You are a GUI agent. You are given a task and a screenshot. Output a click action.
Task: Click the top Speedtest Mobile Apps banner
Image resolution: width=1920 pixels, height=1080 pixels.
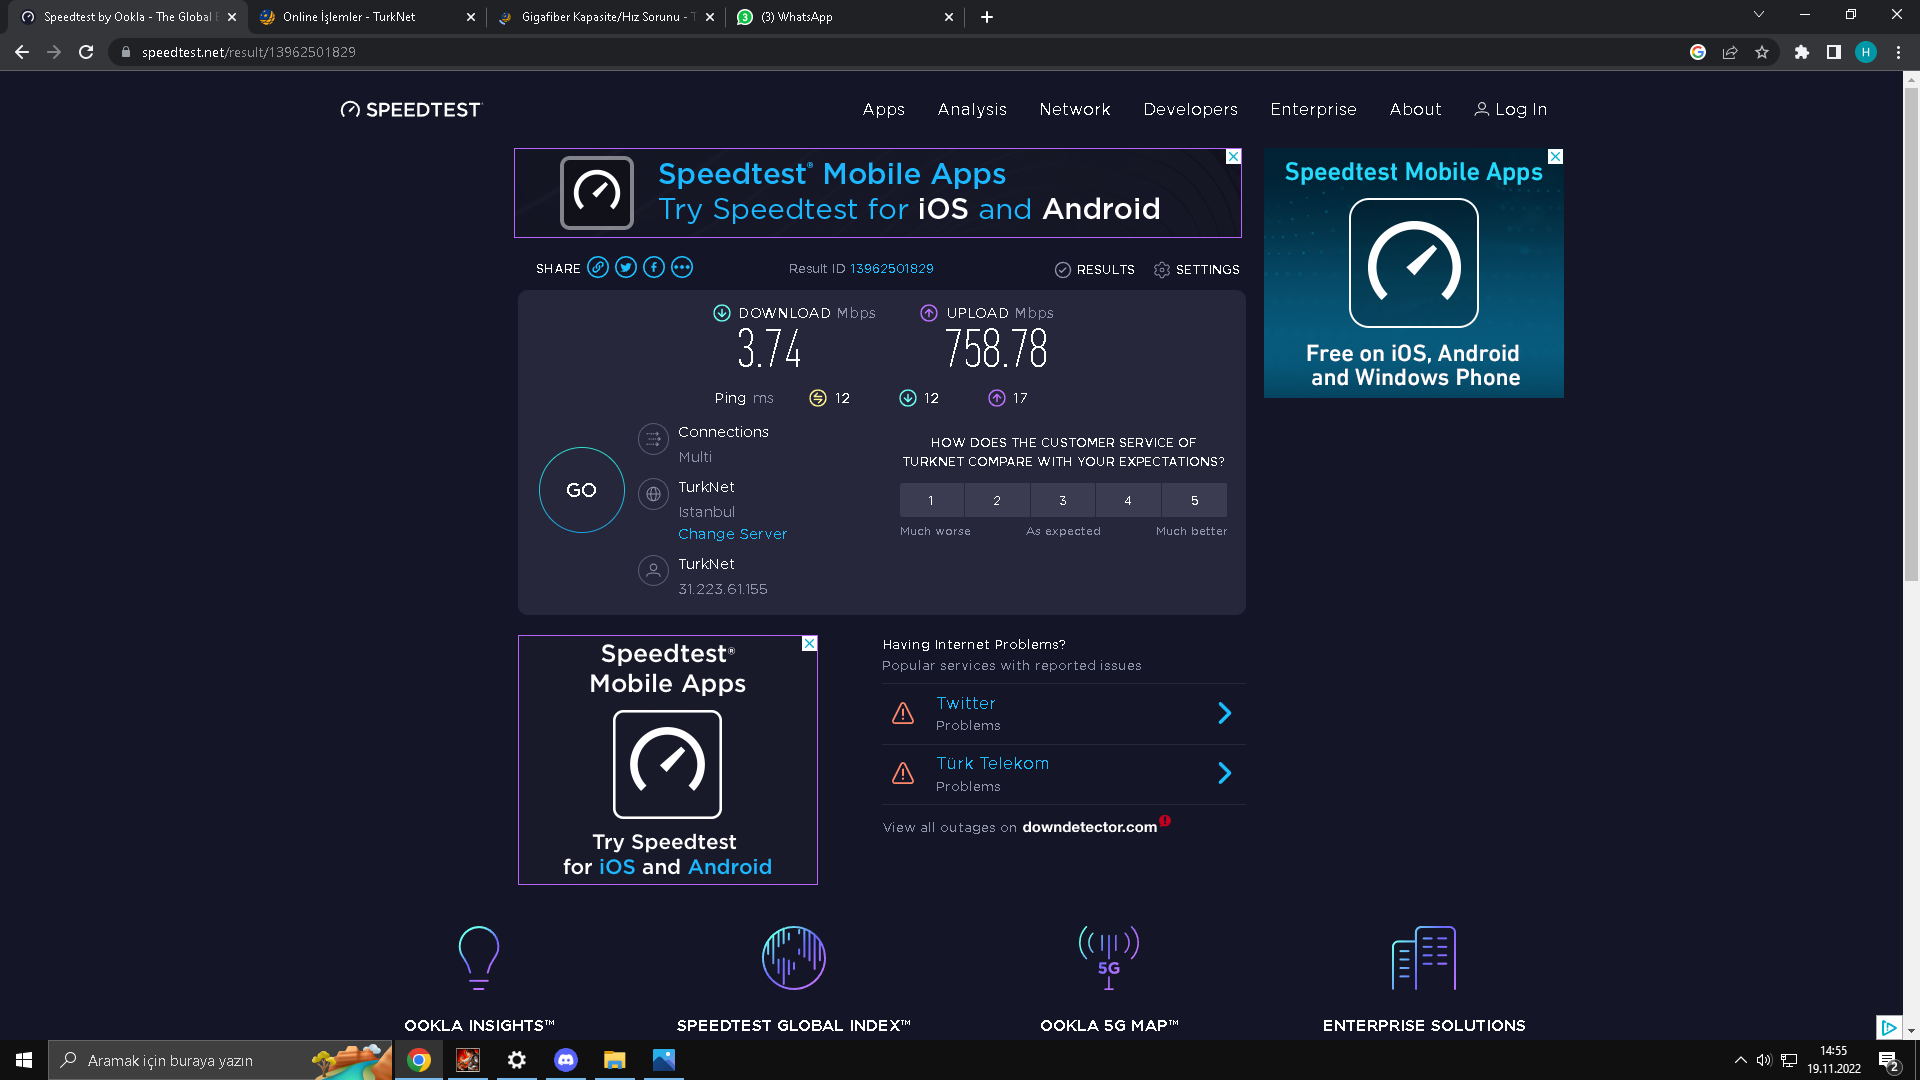[x=878, y=193]
